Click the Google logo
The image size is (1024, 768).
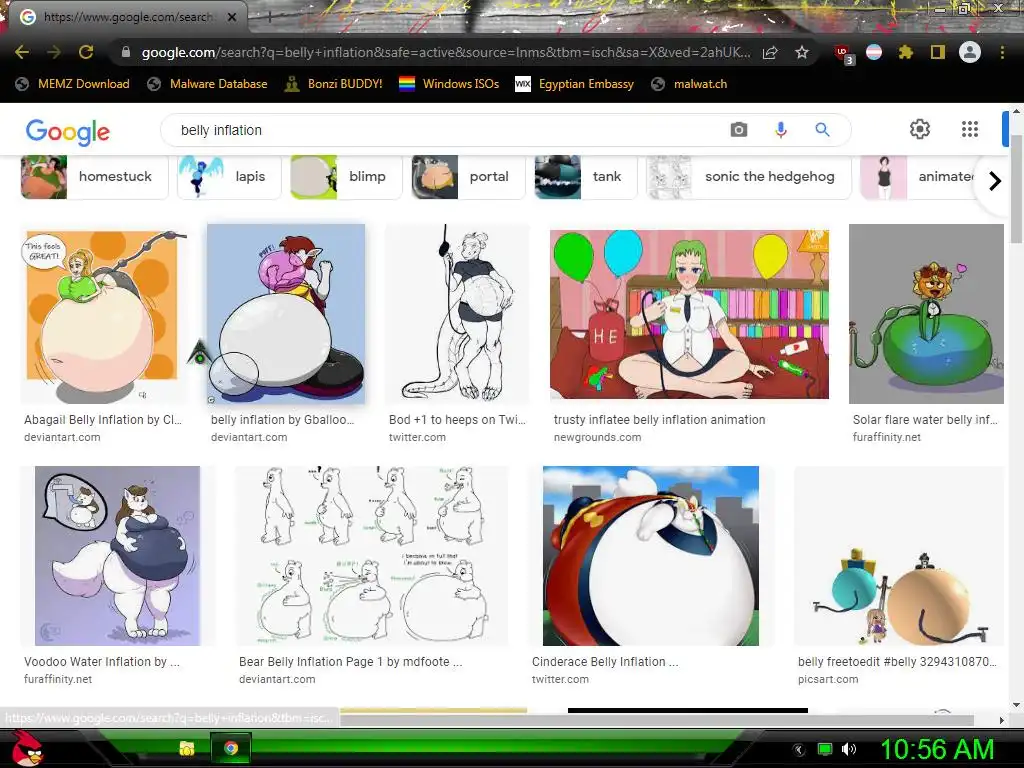[x=68, y=132]
